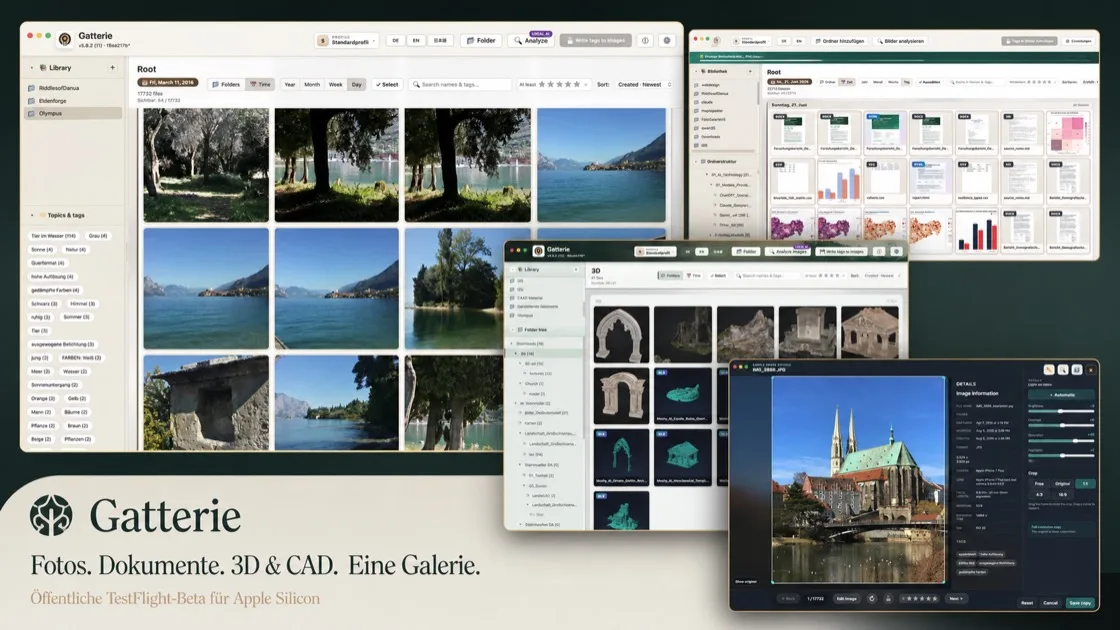Screen dimensions: 1120x630
Task: Adjust the Brightness slider in image editor
Action: point(1061,411)
